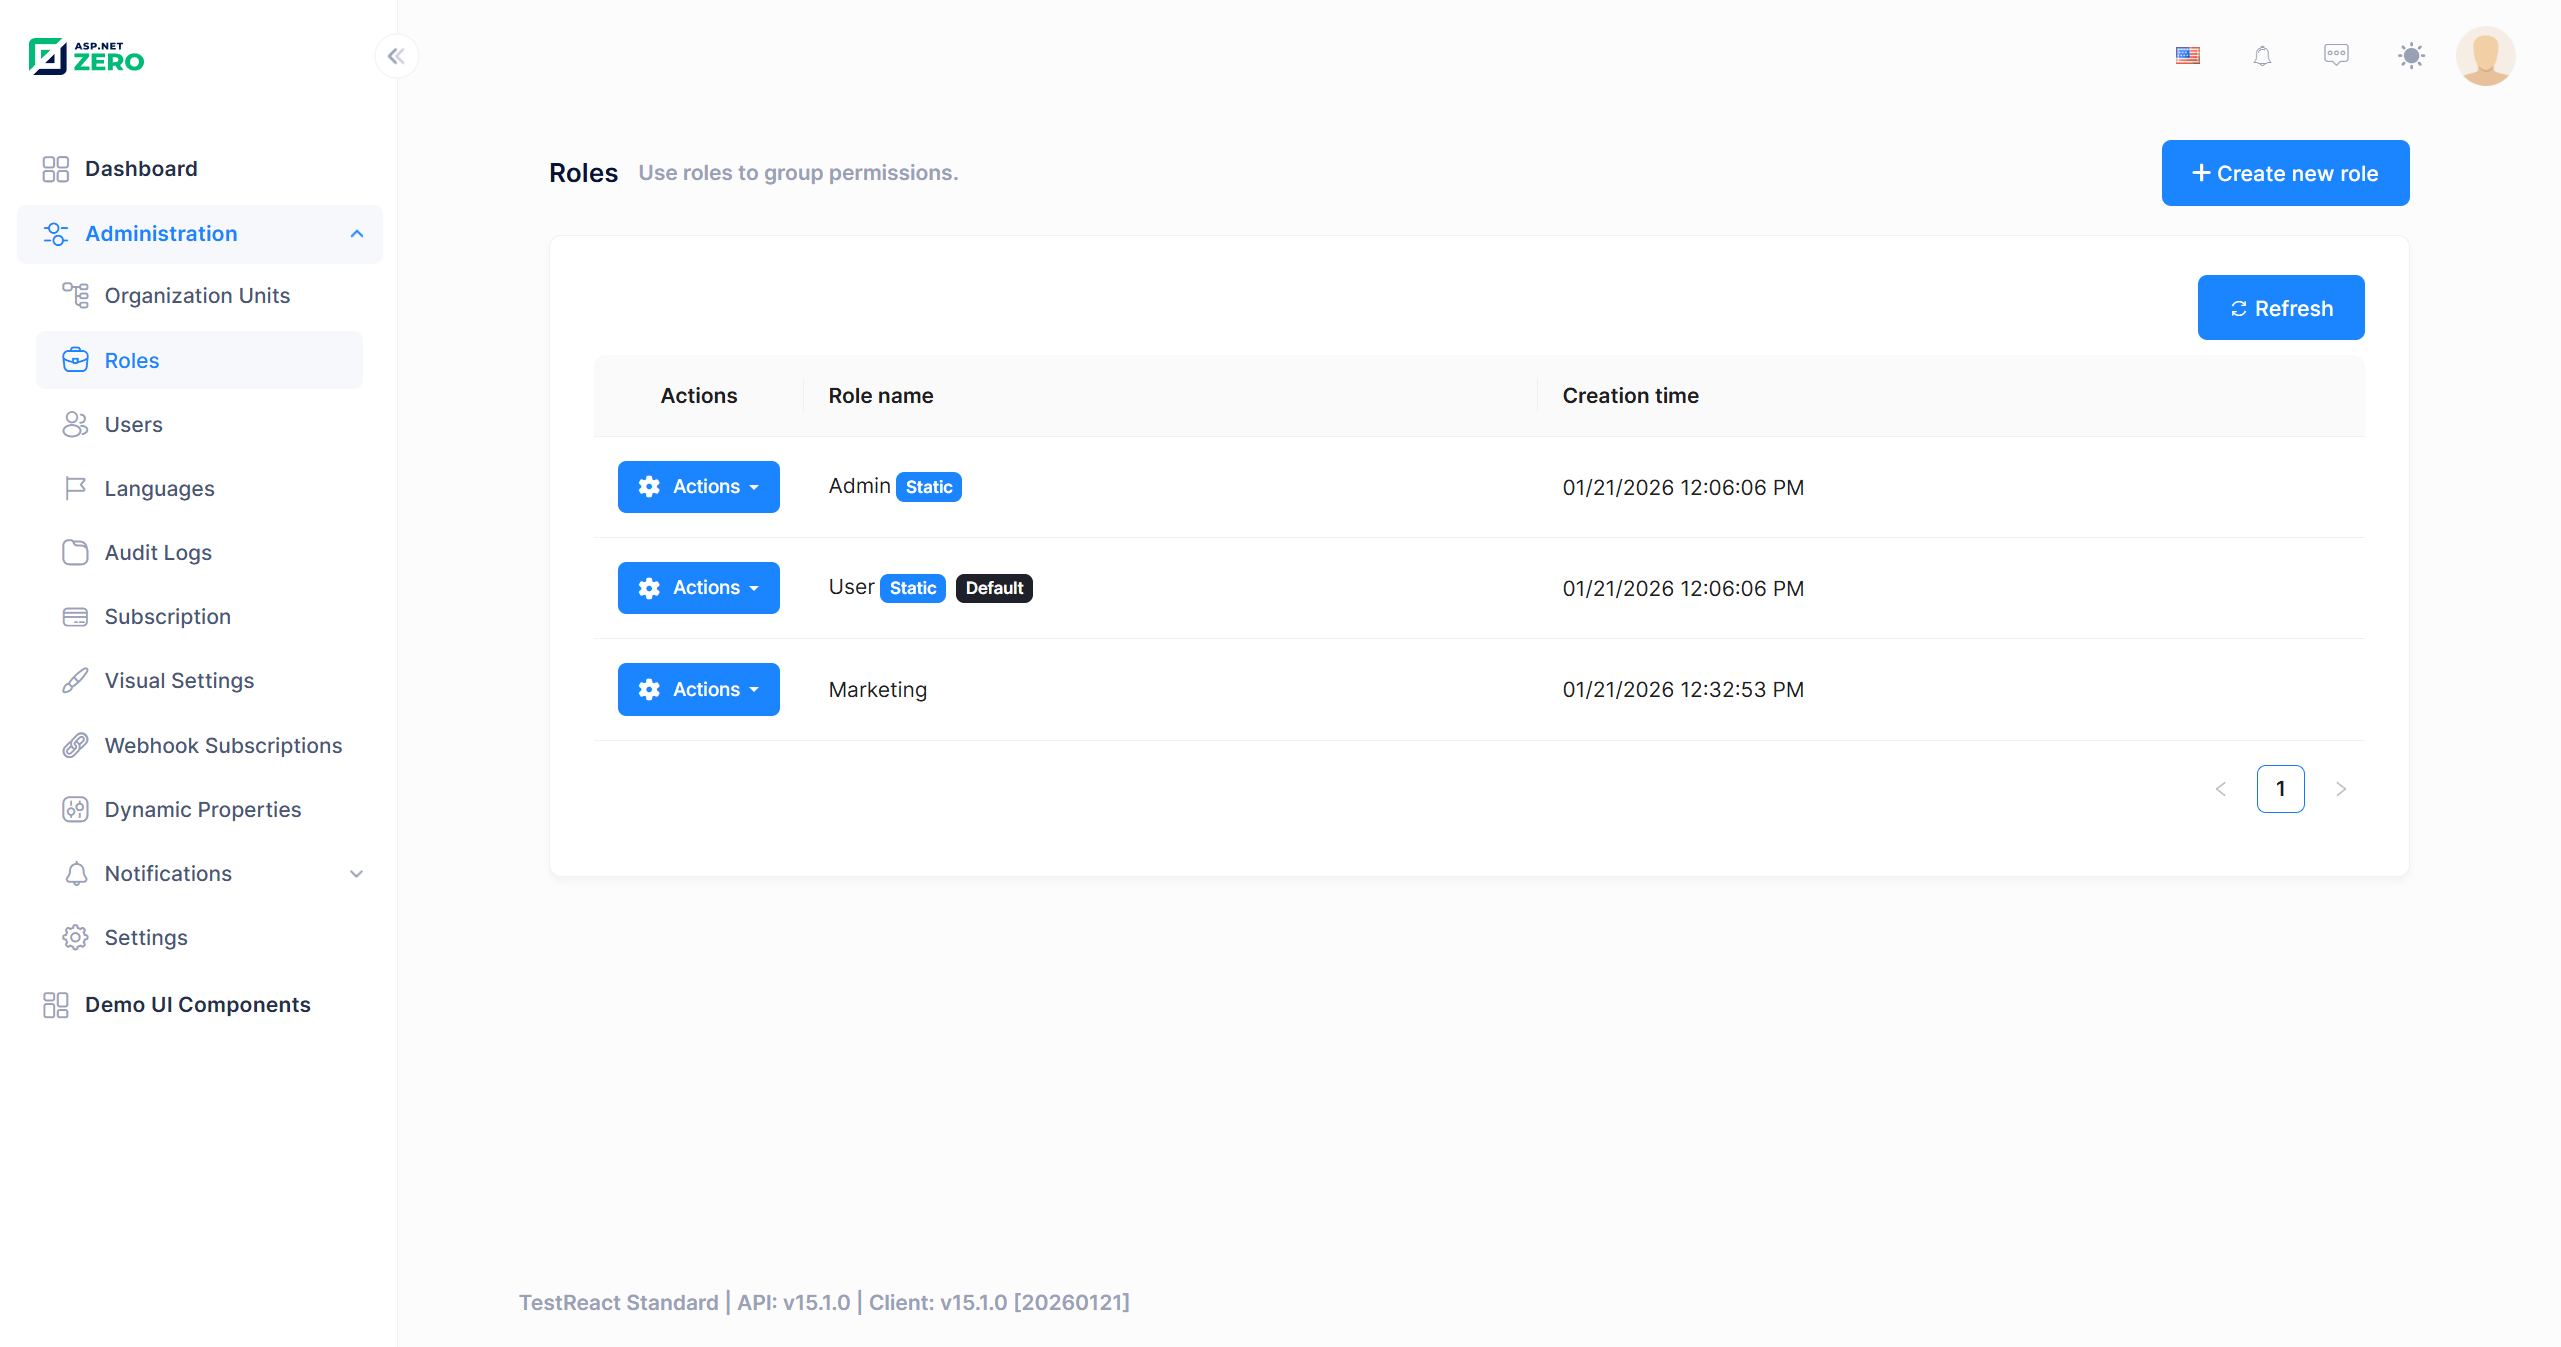Click the Default badge on User
The width and height of the screenshot is (2561, 1347).
[x=994, y=588]
